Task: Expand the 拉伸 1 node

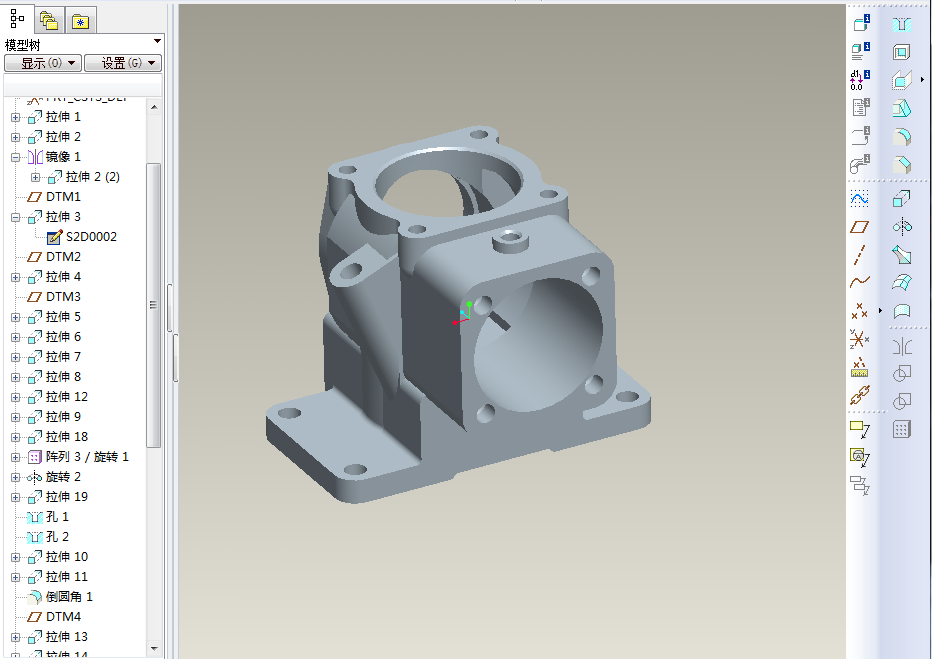Action: pyautogui.click(x=15, y=117)
